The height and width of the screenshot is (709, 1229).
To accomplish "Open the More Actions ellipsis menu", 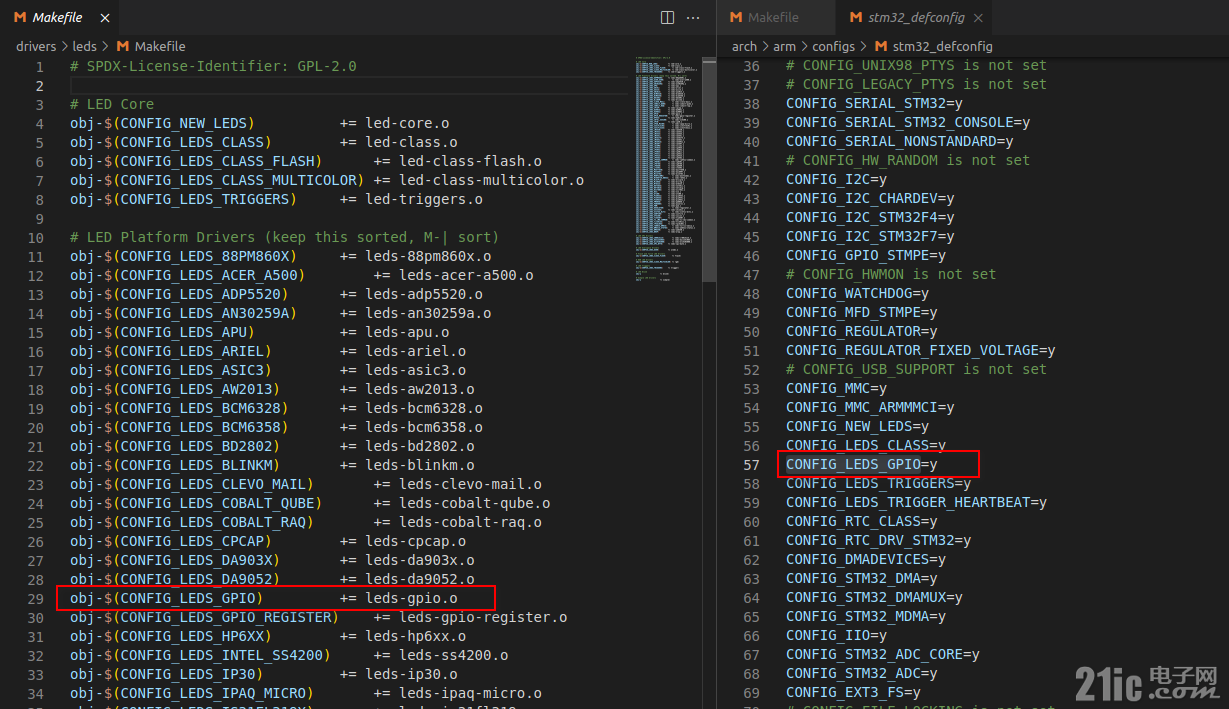I will point(693,17).
